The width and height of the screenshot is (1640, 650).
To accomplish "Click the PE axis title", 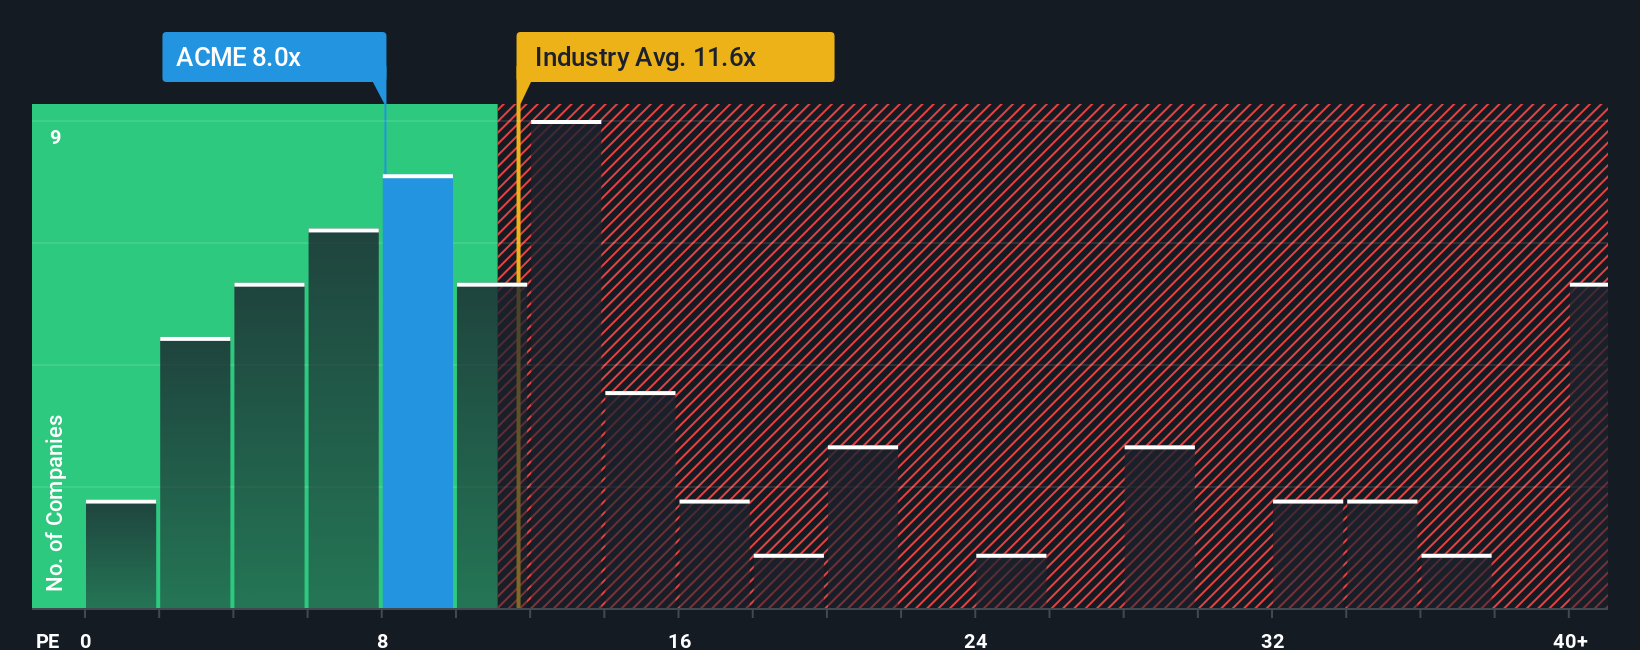I will (48, 640).
